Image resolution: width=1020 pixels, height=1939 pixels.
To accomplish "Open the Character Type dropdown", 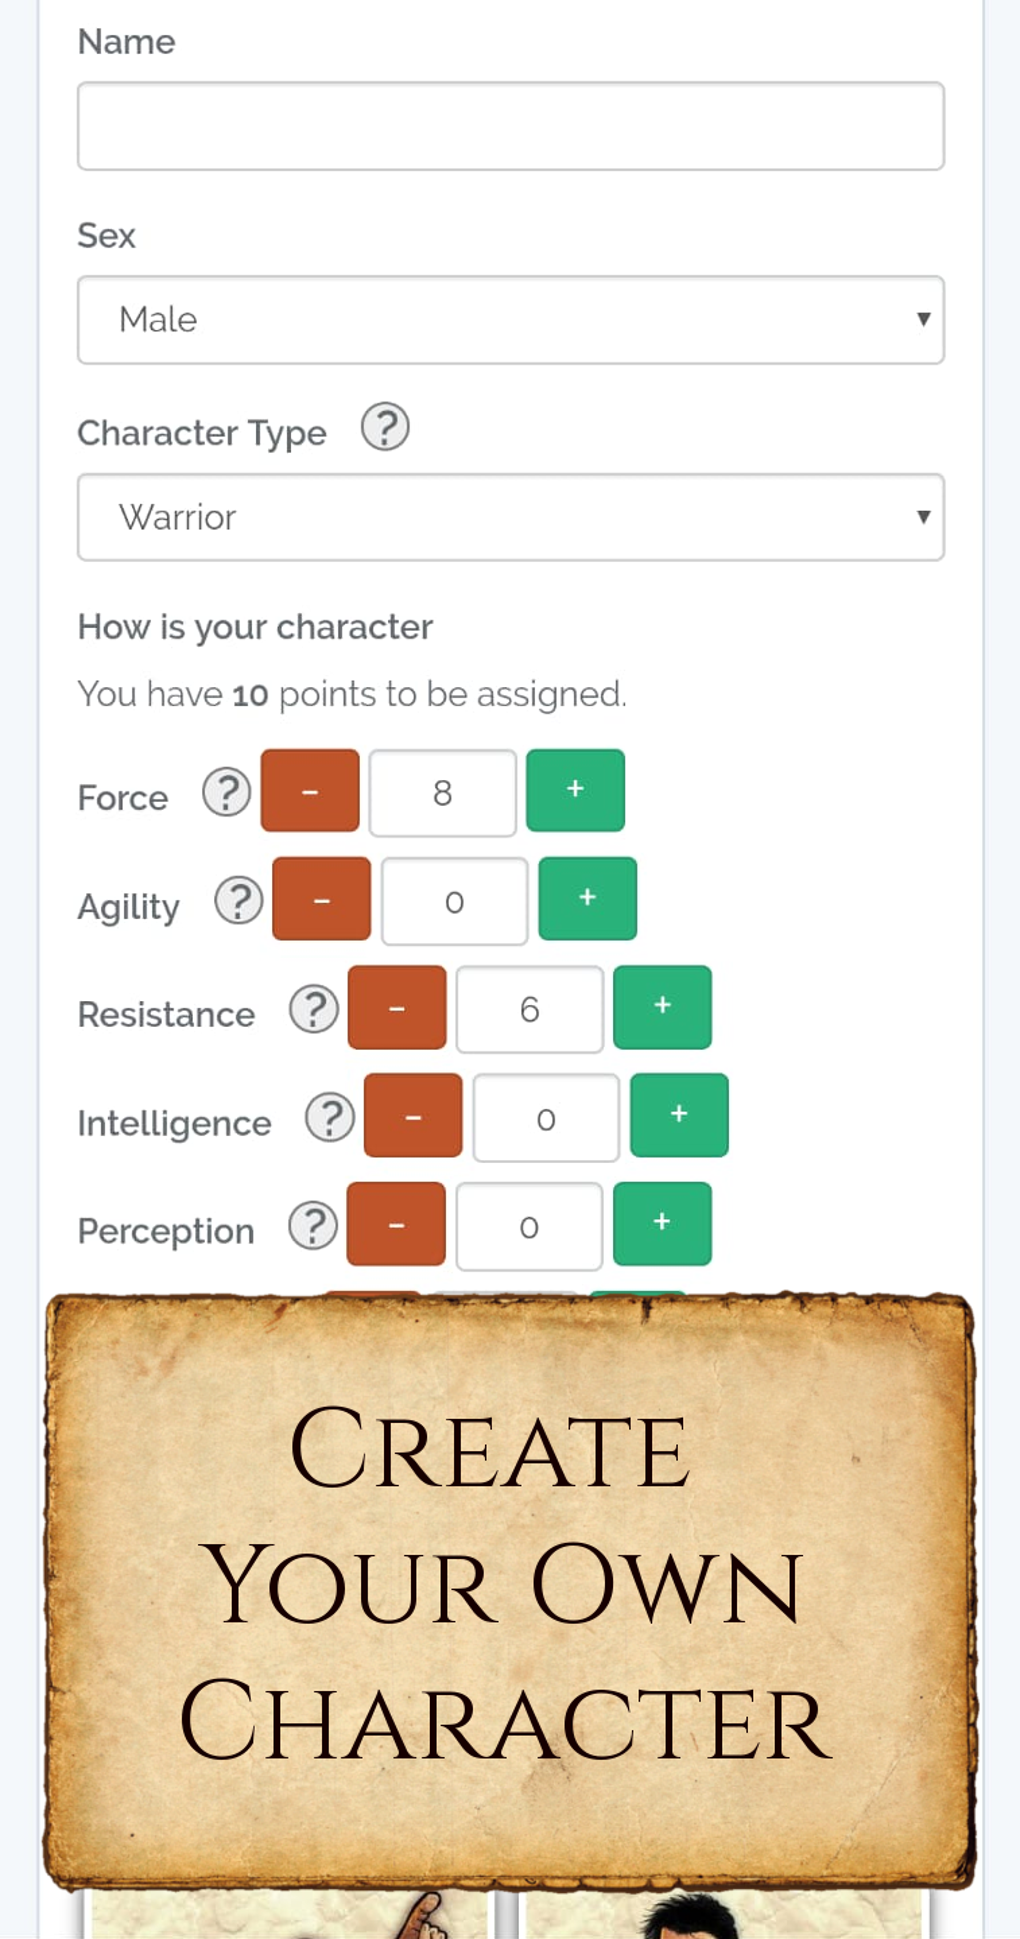I will click(510, 517).
